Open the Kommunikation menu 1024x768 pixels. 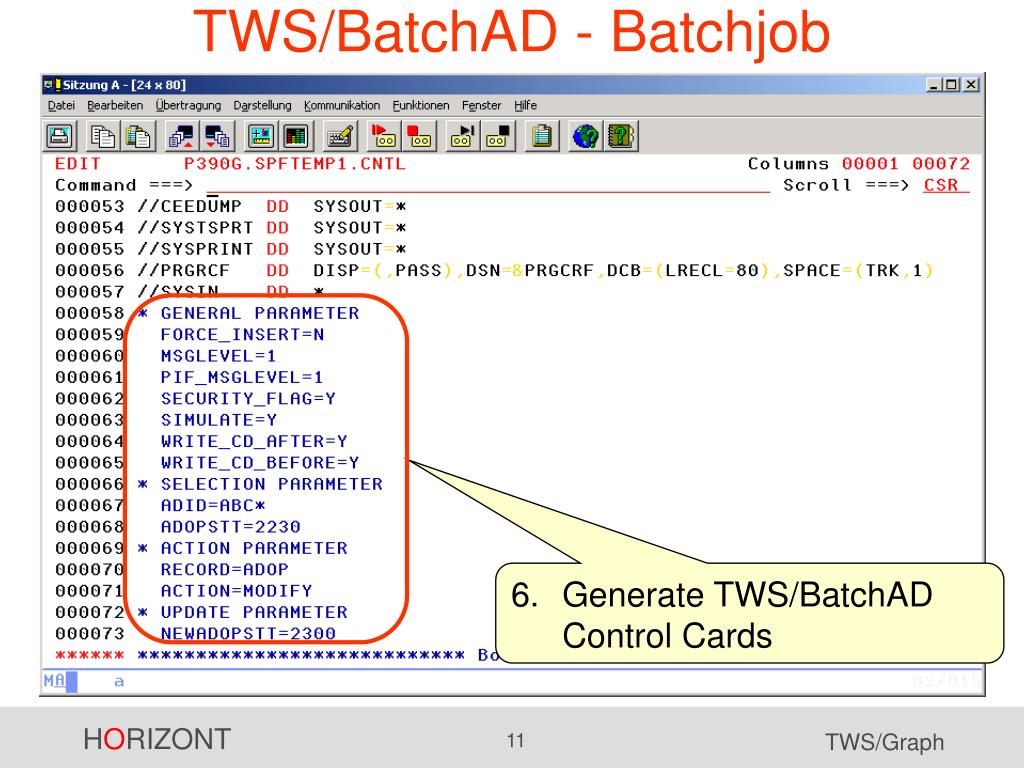[x=342, y=105]
